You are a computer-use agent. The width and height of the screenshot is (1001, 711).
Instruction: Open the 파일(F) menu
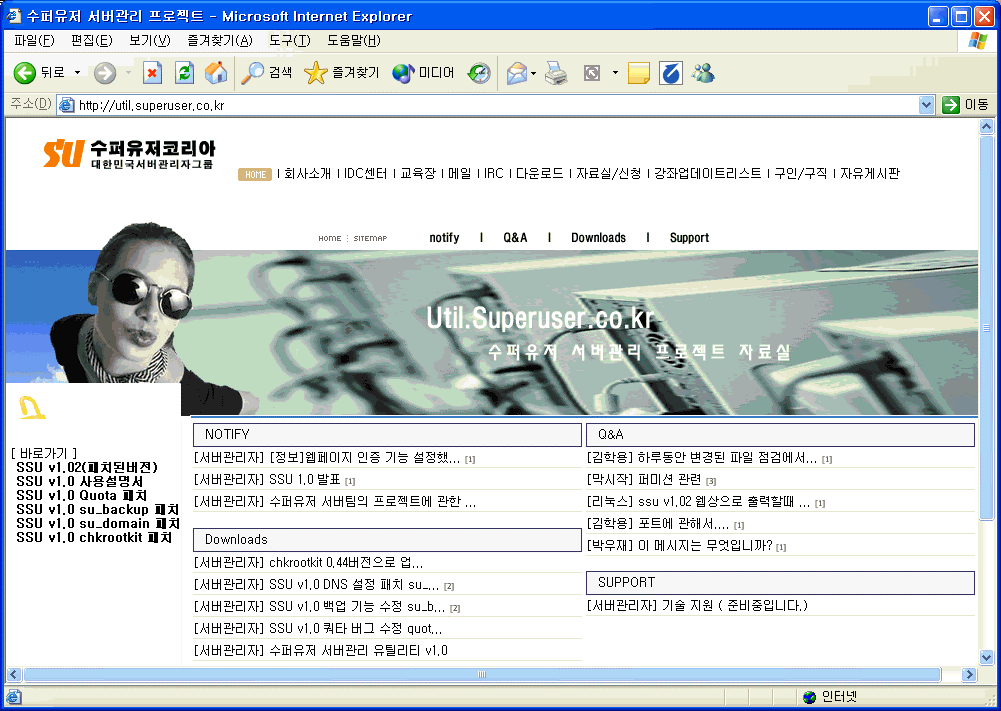(34, 40)
